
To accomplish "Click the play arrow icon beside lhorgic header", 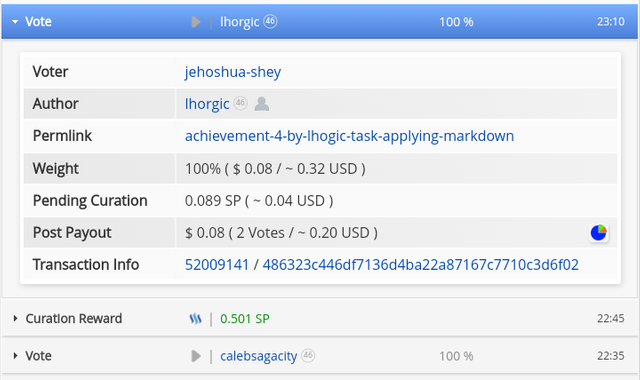I will [x=196, y=22].
